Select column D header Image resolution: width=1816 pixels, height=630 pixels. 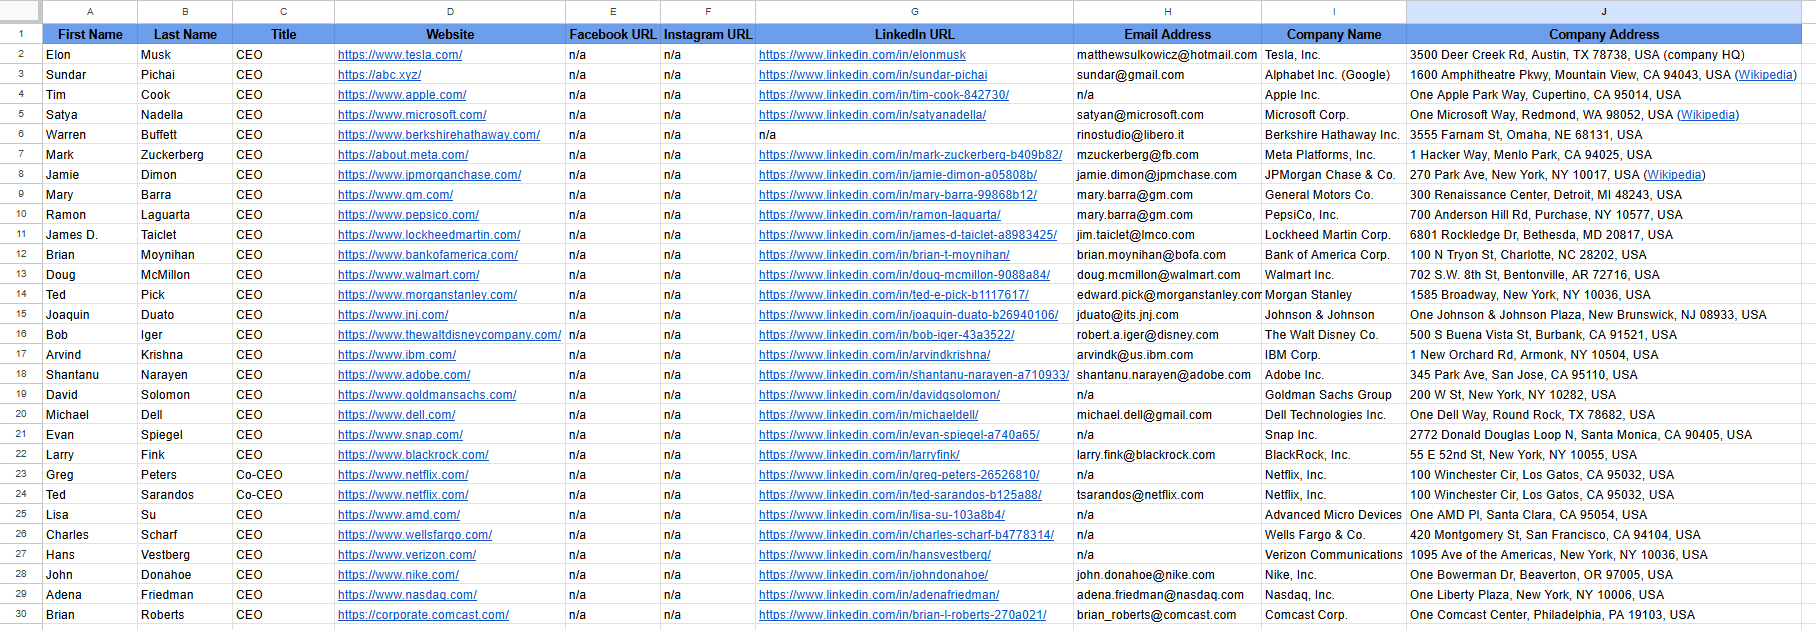[x=450, y=11]
